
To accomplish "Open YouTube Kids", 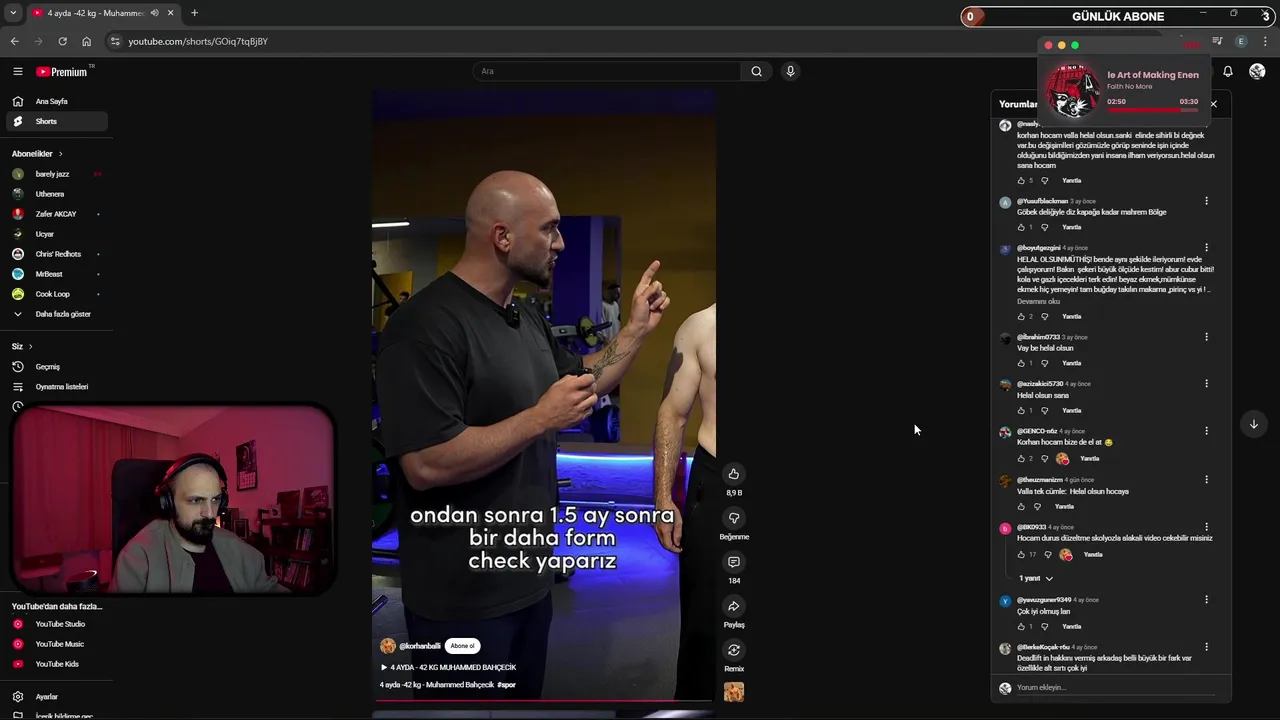I will pyautogui.click(x=55, y=664).
